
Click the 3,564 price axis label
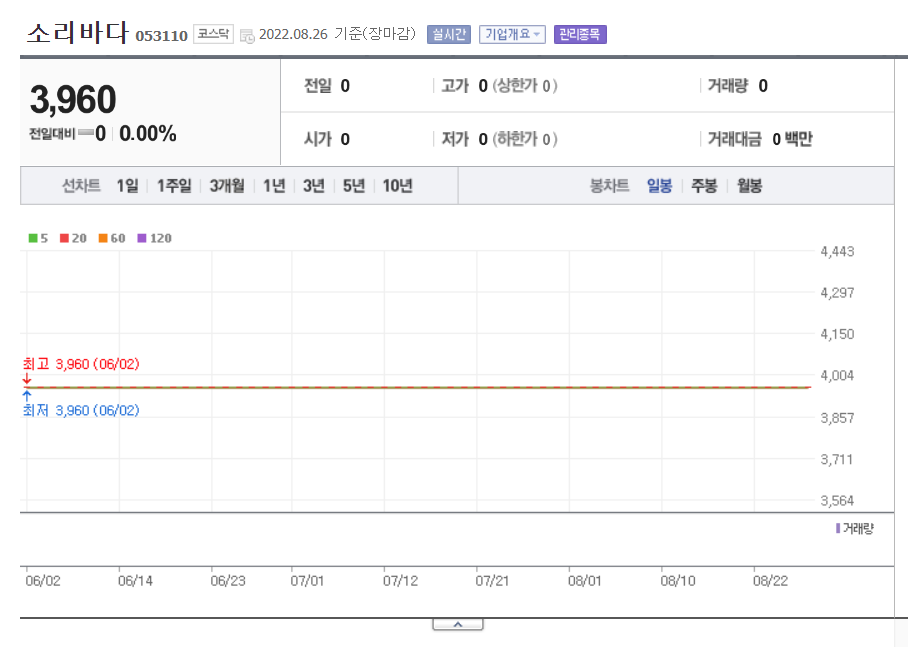837,500
